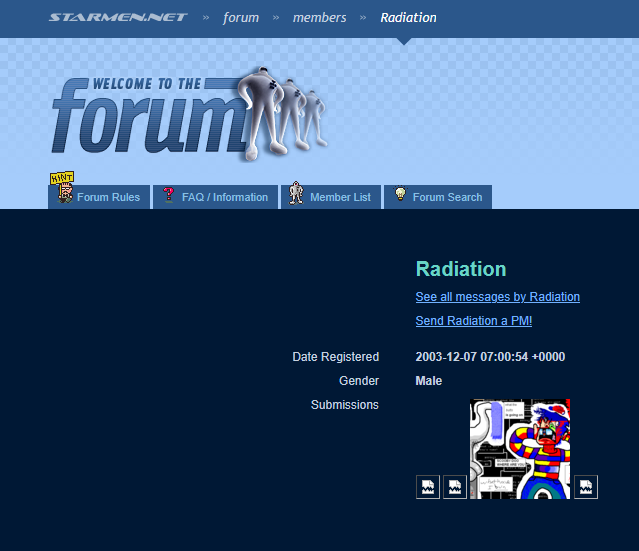
Task: Go to the forum breadcrumb link
Action: (241, 17)
